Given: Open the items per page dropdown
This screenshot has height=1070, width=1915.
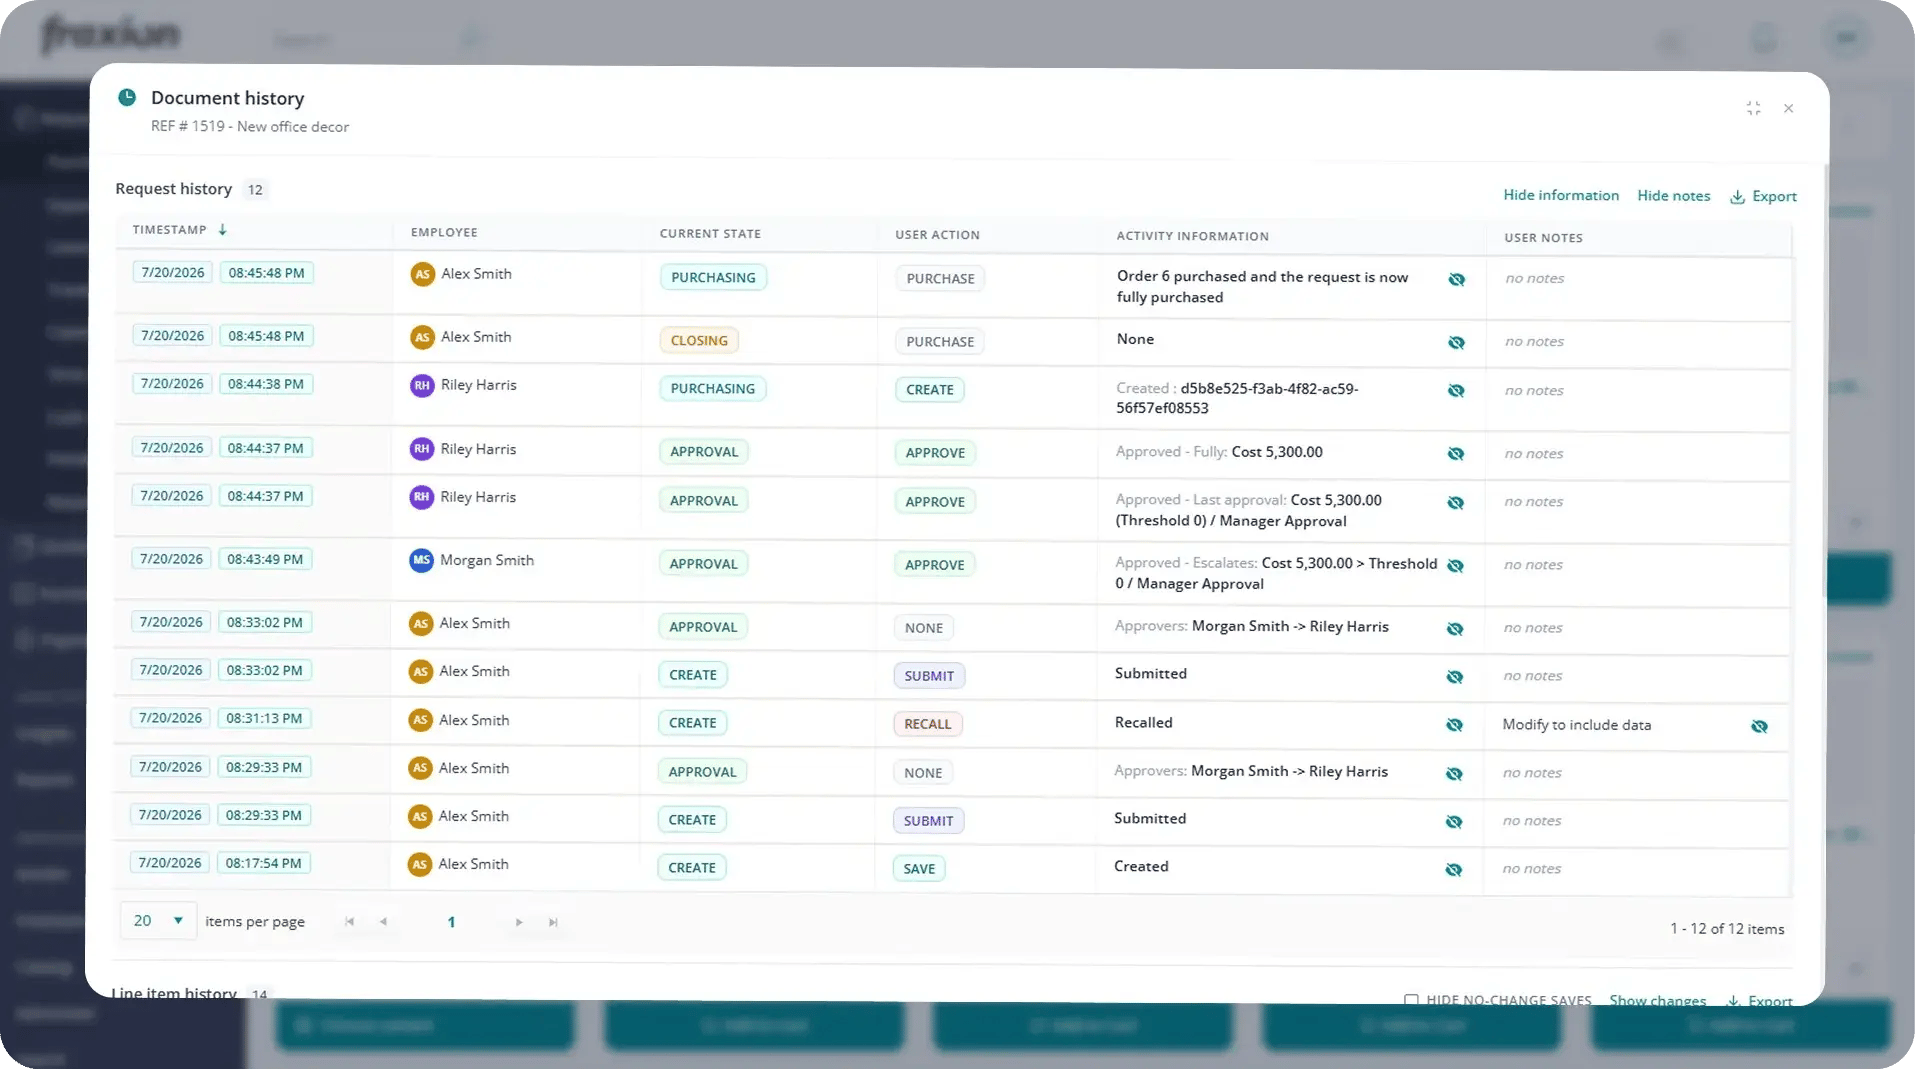Looking at the screenshot, I should (x=158, y=921).
